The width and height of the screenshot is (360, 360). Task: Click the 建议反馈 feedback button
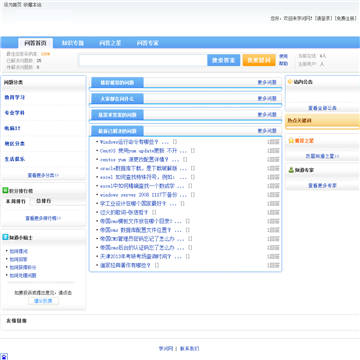tap(43, 301)
